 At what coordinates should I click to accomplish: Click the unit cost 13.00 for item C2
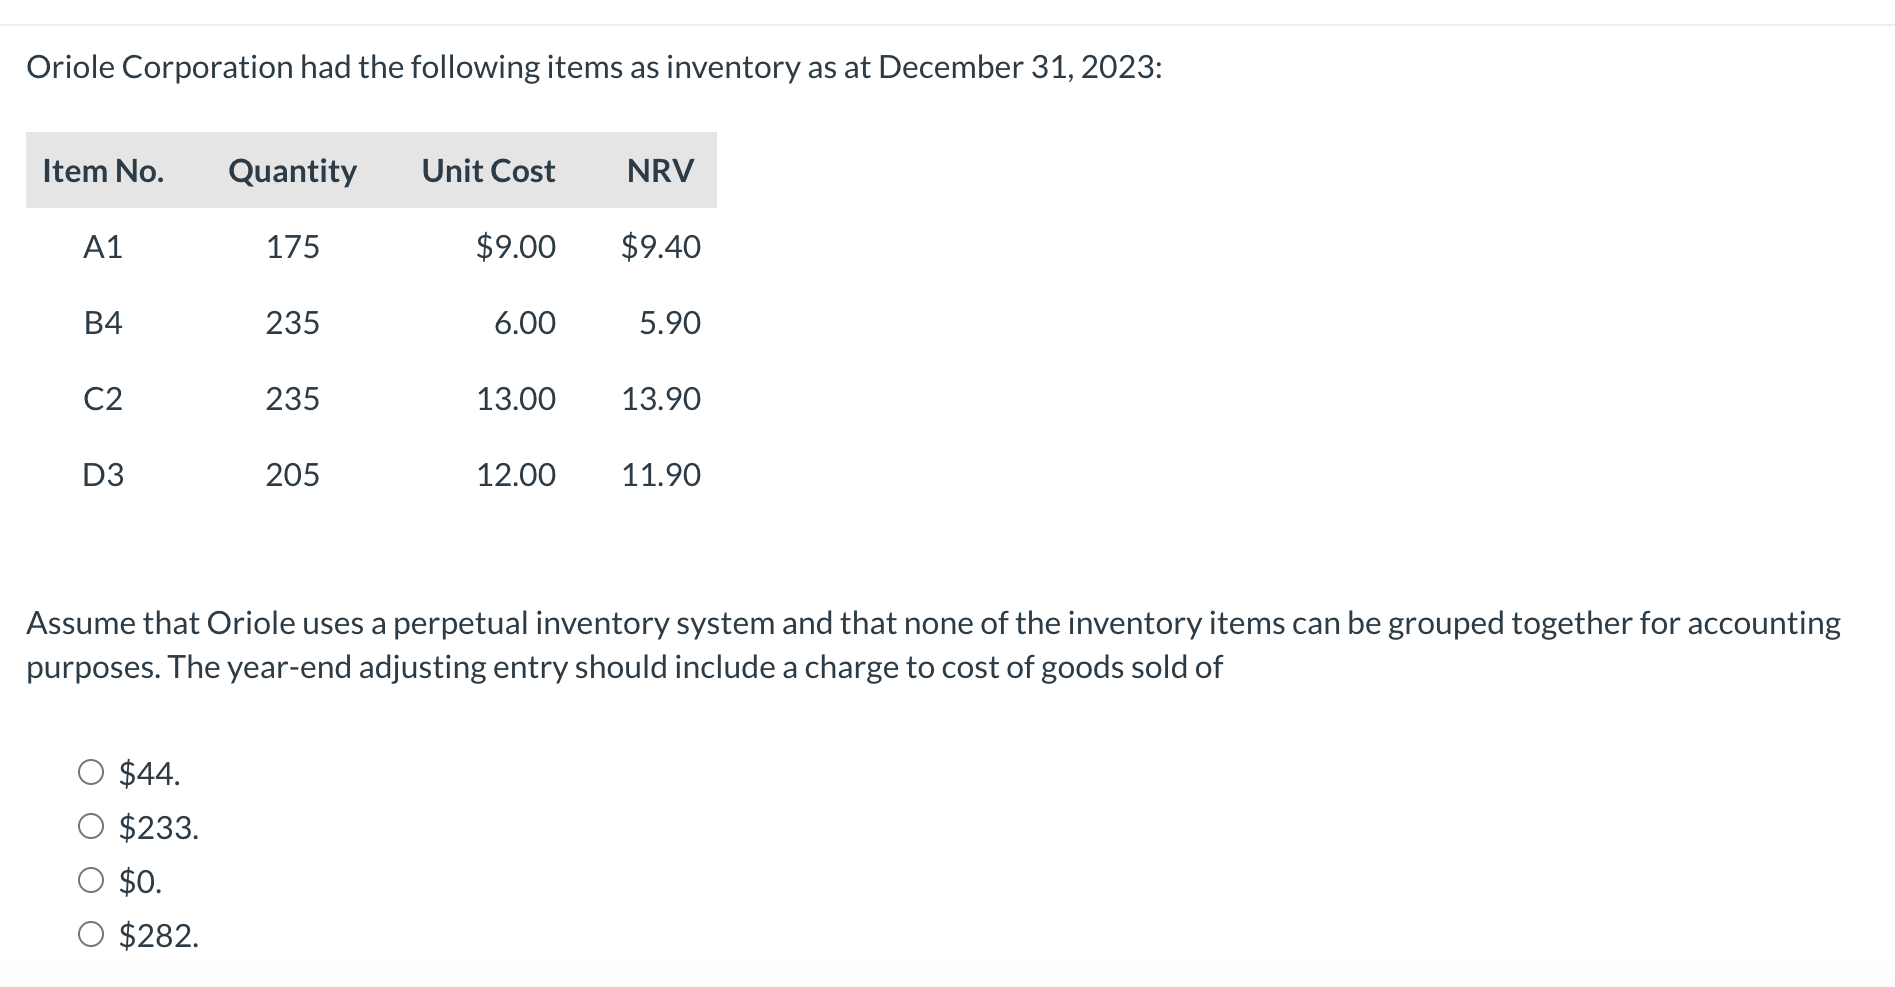(x=517, y=398)
